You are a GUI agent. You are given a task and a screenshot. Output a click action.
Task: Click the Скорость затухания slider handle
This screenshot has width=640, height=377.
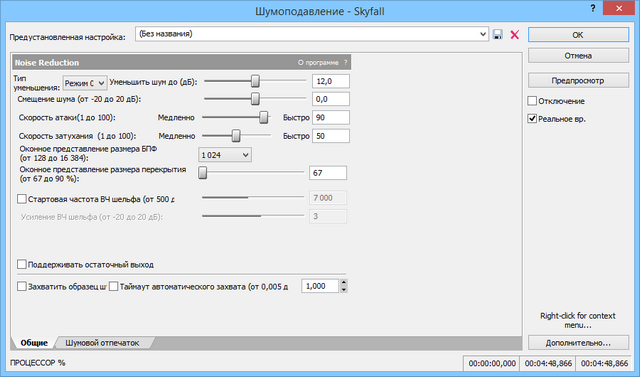point(236,136)
